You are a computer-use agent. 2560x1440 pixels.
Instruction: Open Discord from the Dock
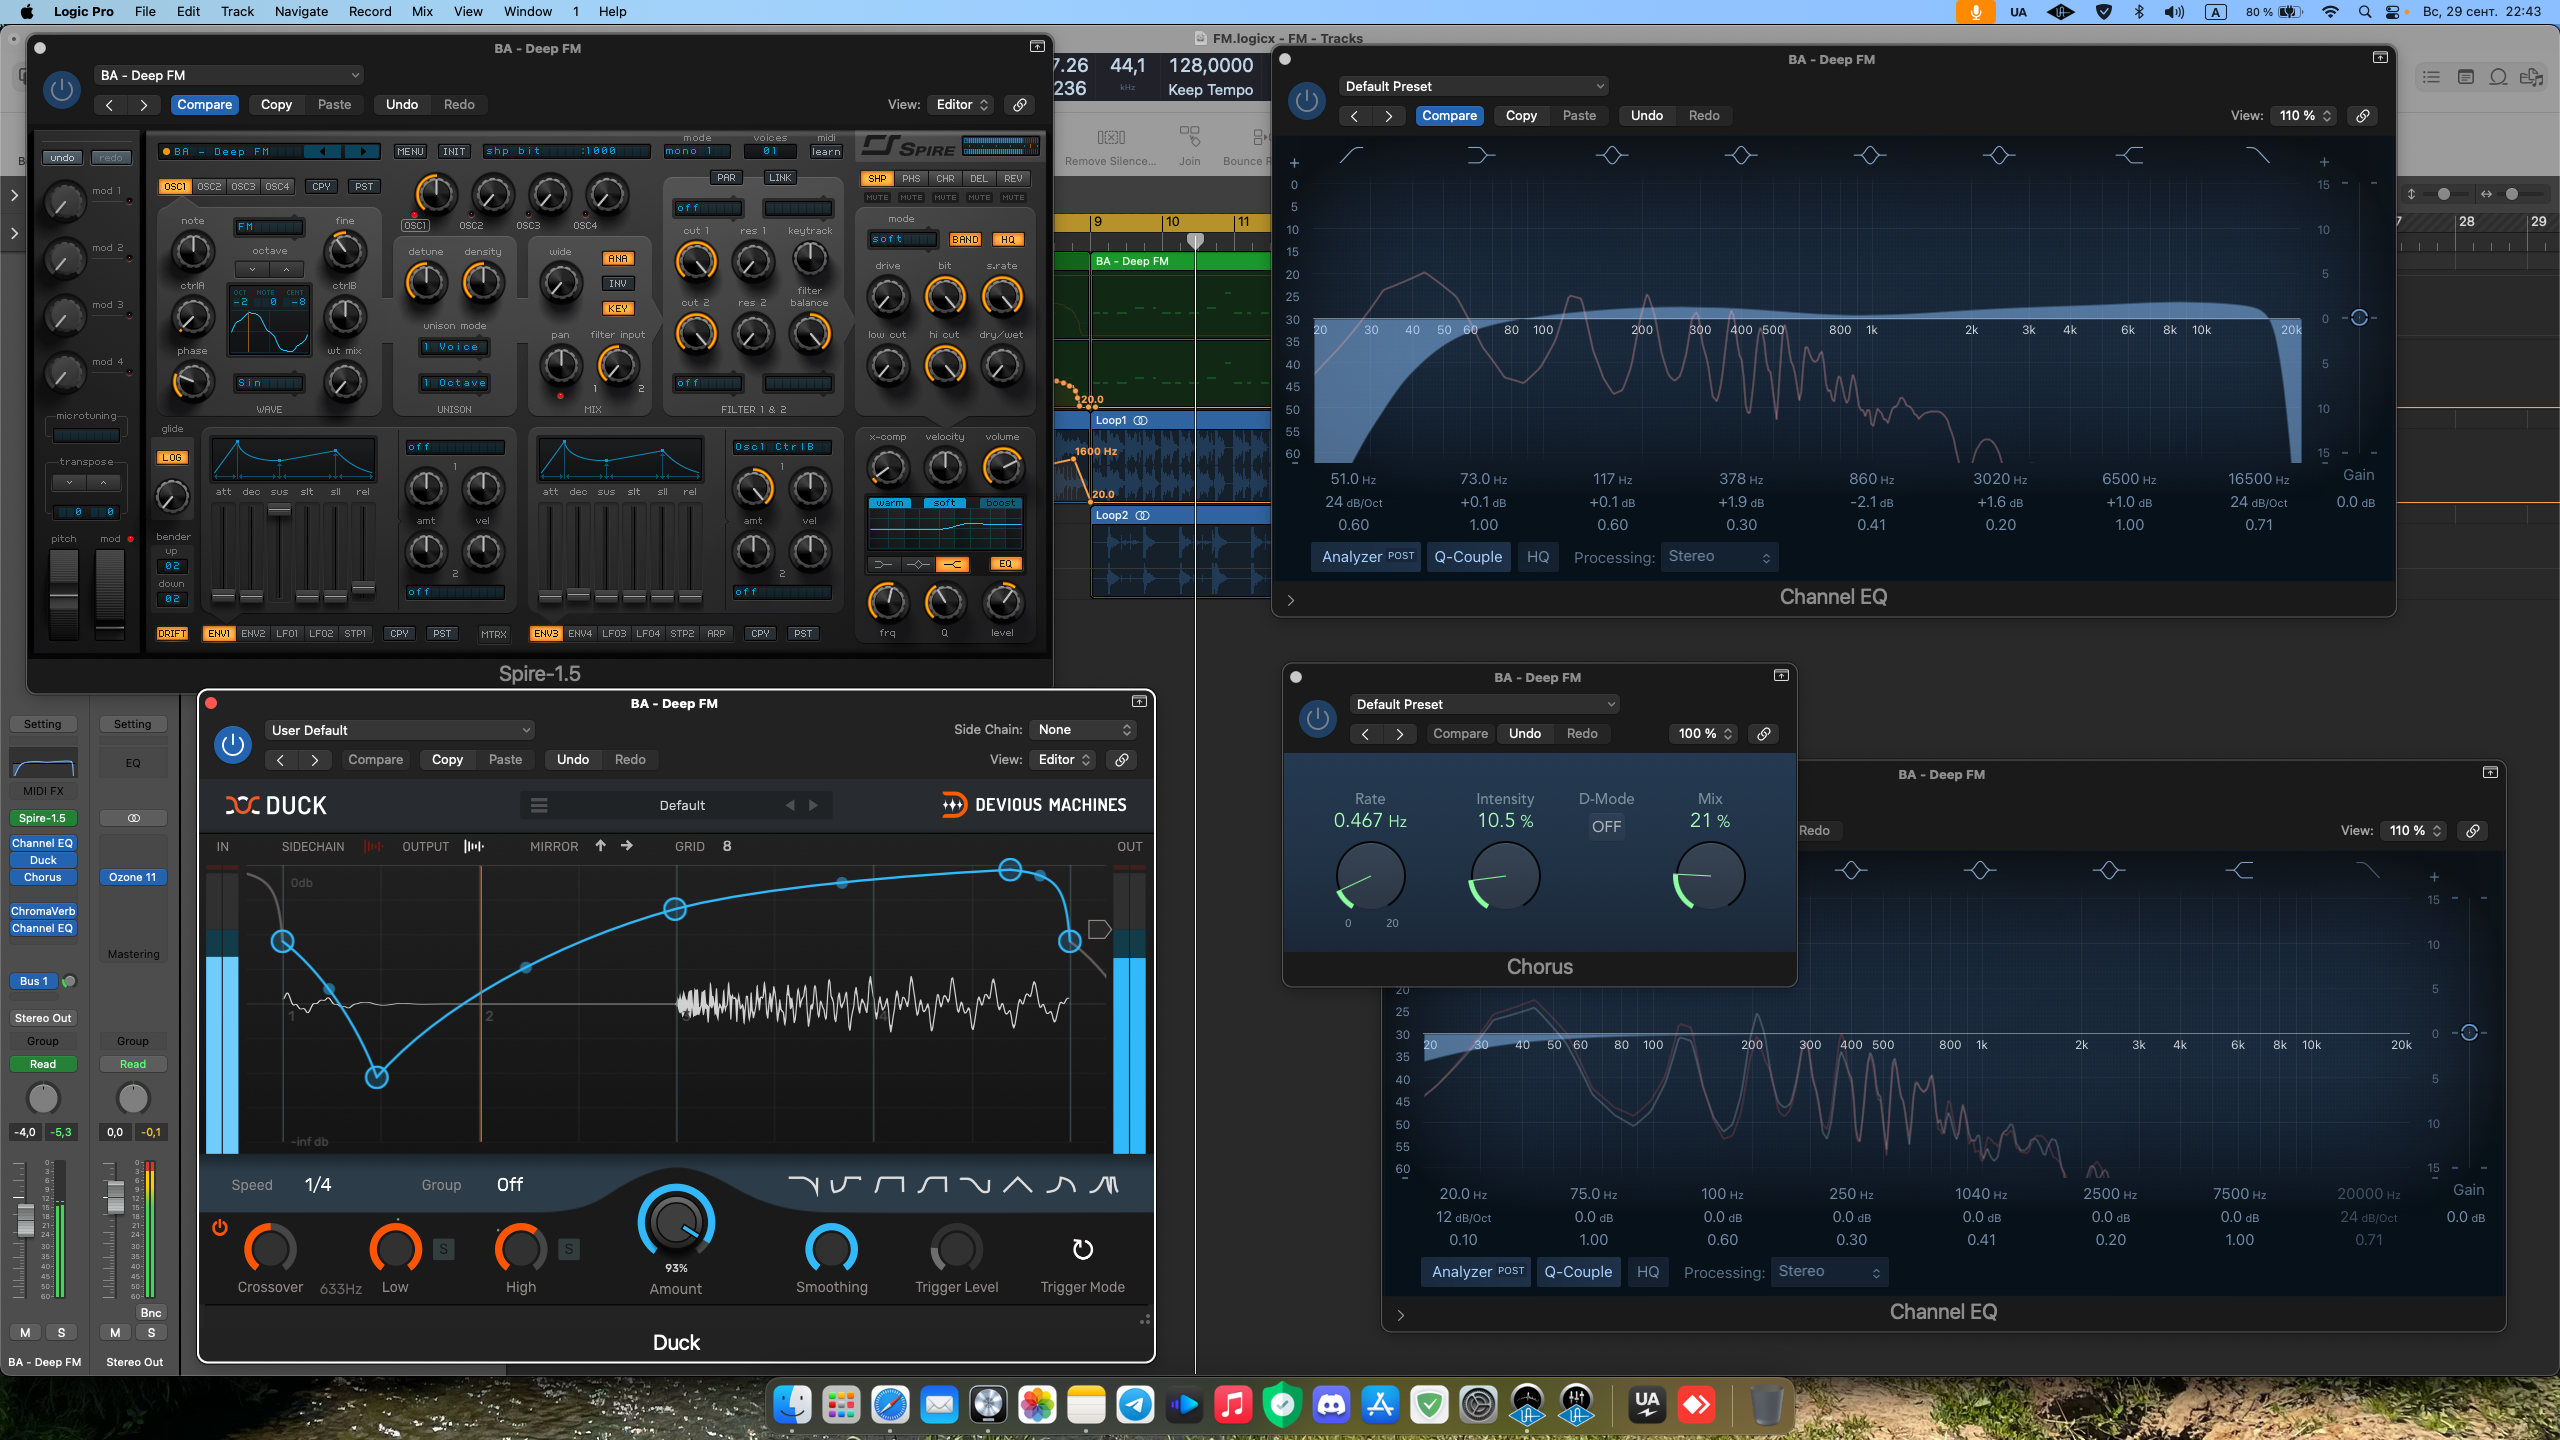click(1331, 1405)
